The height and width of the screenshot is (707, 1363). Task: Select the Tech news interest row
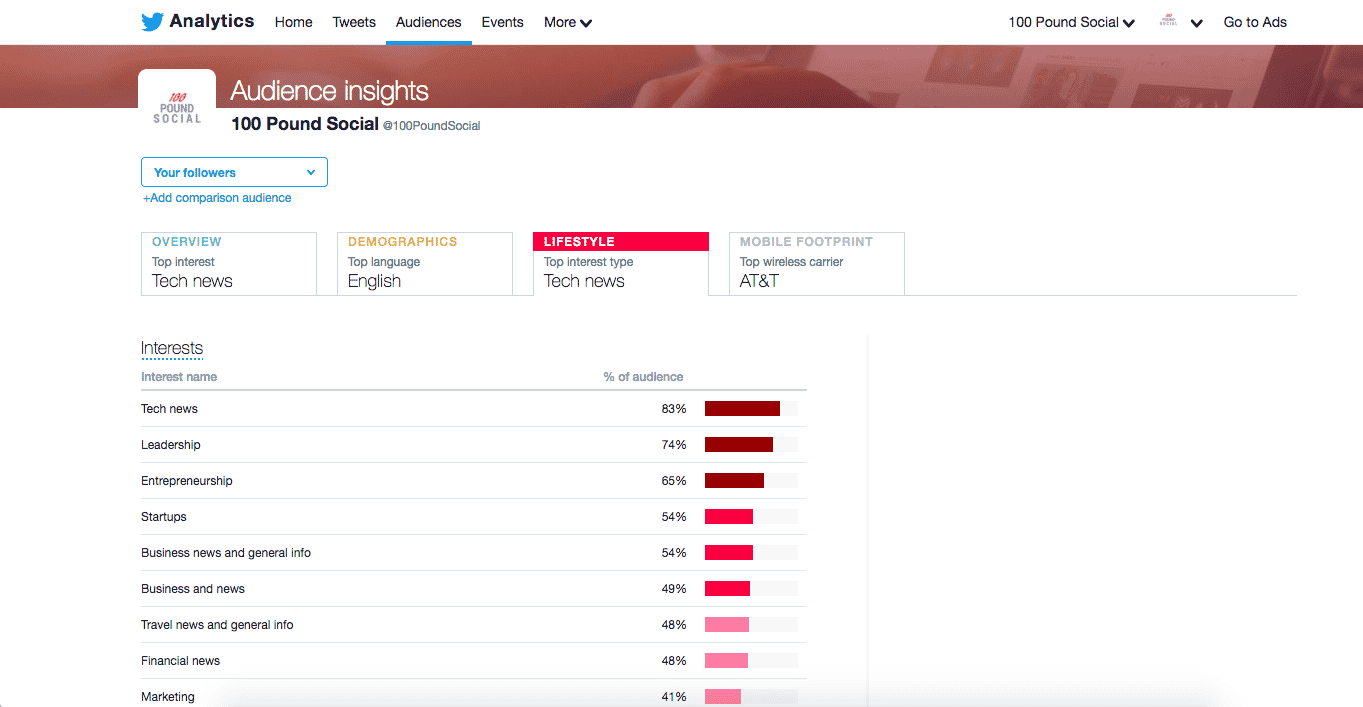[474, 409]
